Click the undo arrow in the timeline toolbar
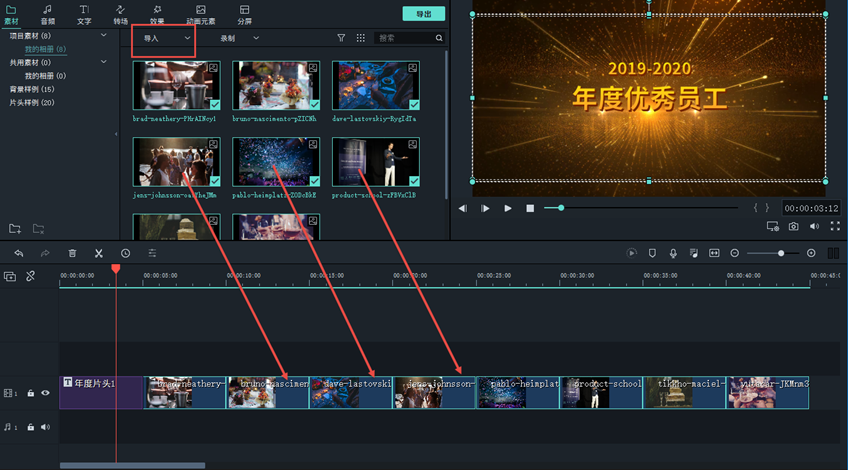 (x=18, y=253)
